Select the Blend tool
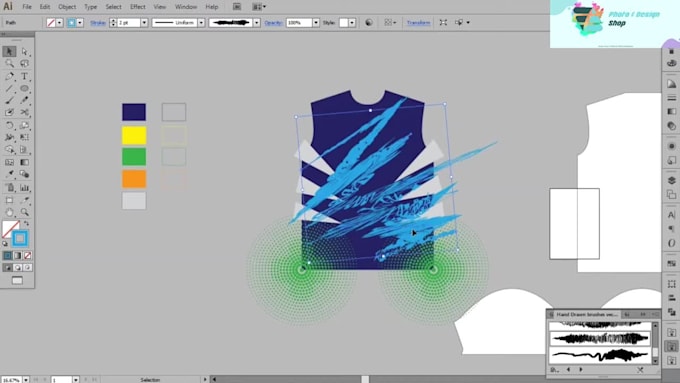The image size is (680, 383). point(24,174)
